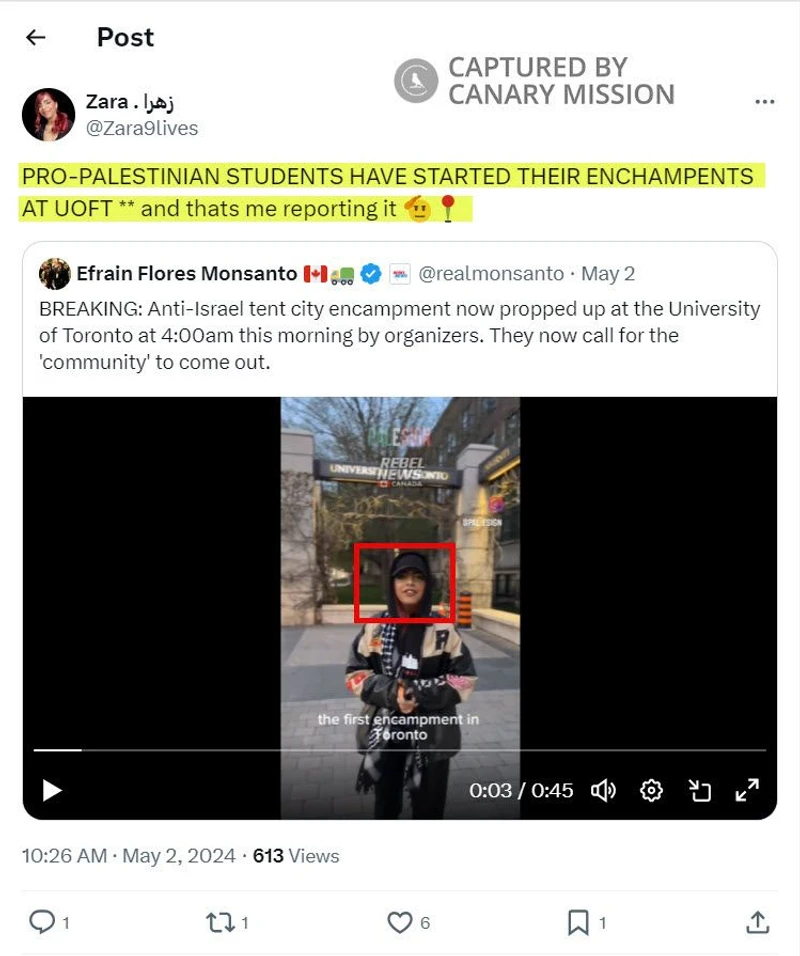Share the post via upload icon

[757, 922]
